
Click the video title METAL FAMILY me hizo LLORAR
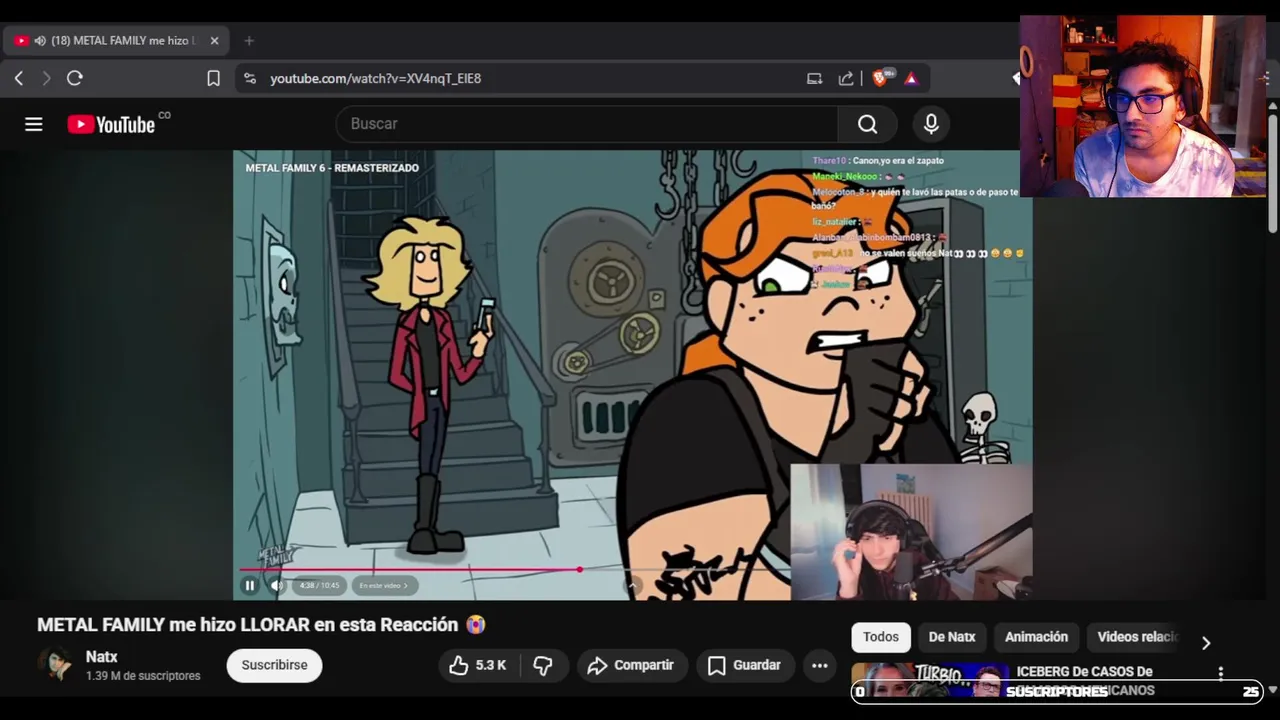(261, 625)
